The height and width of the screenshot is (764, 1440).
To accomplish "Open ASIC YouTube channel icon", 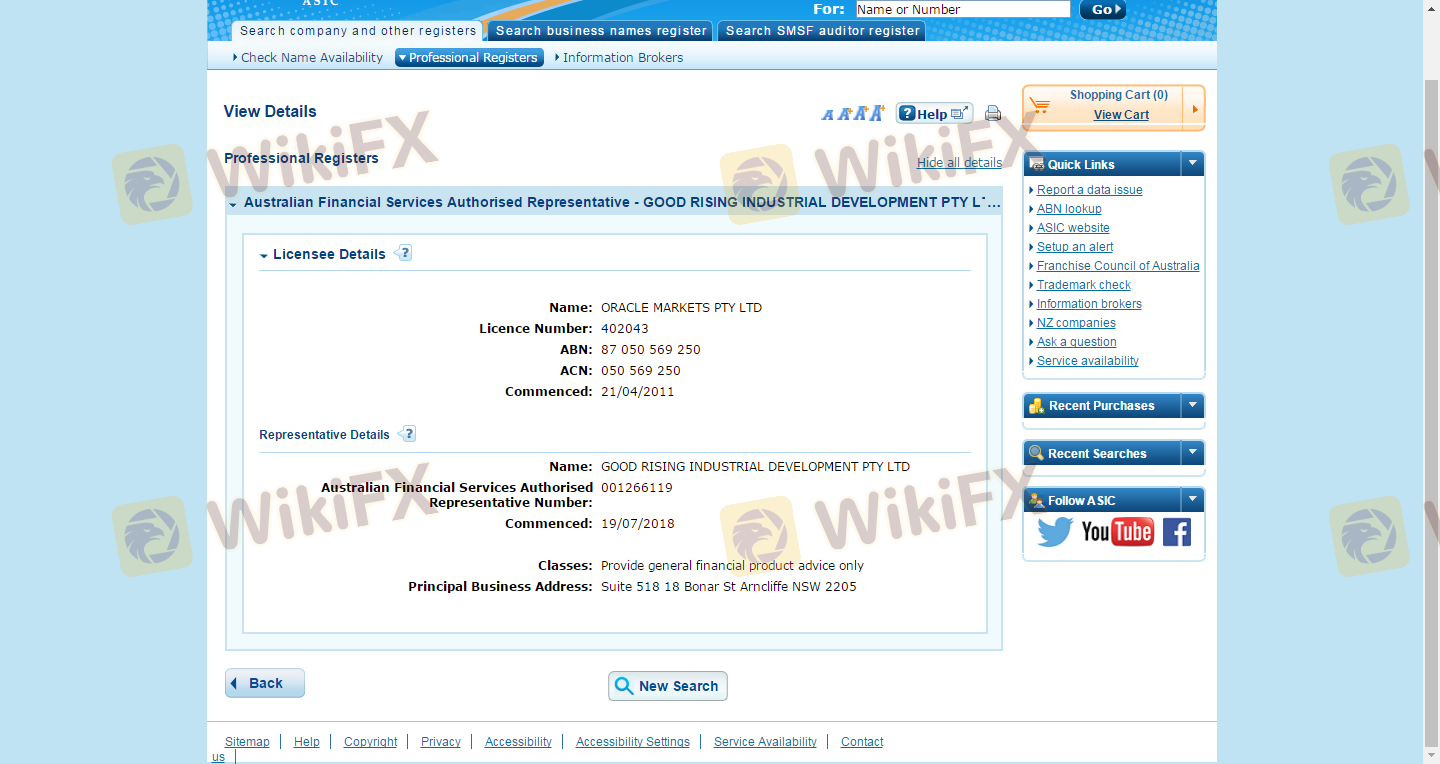I will coord(1117,531).
